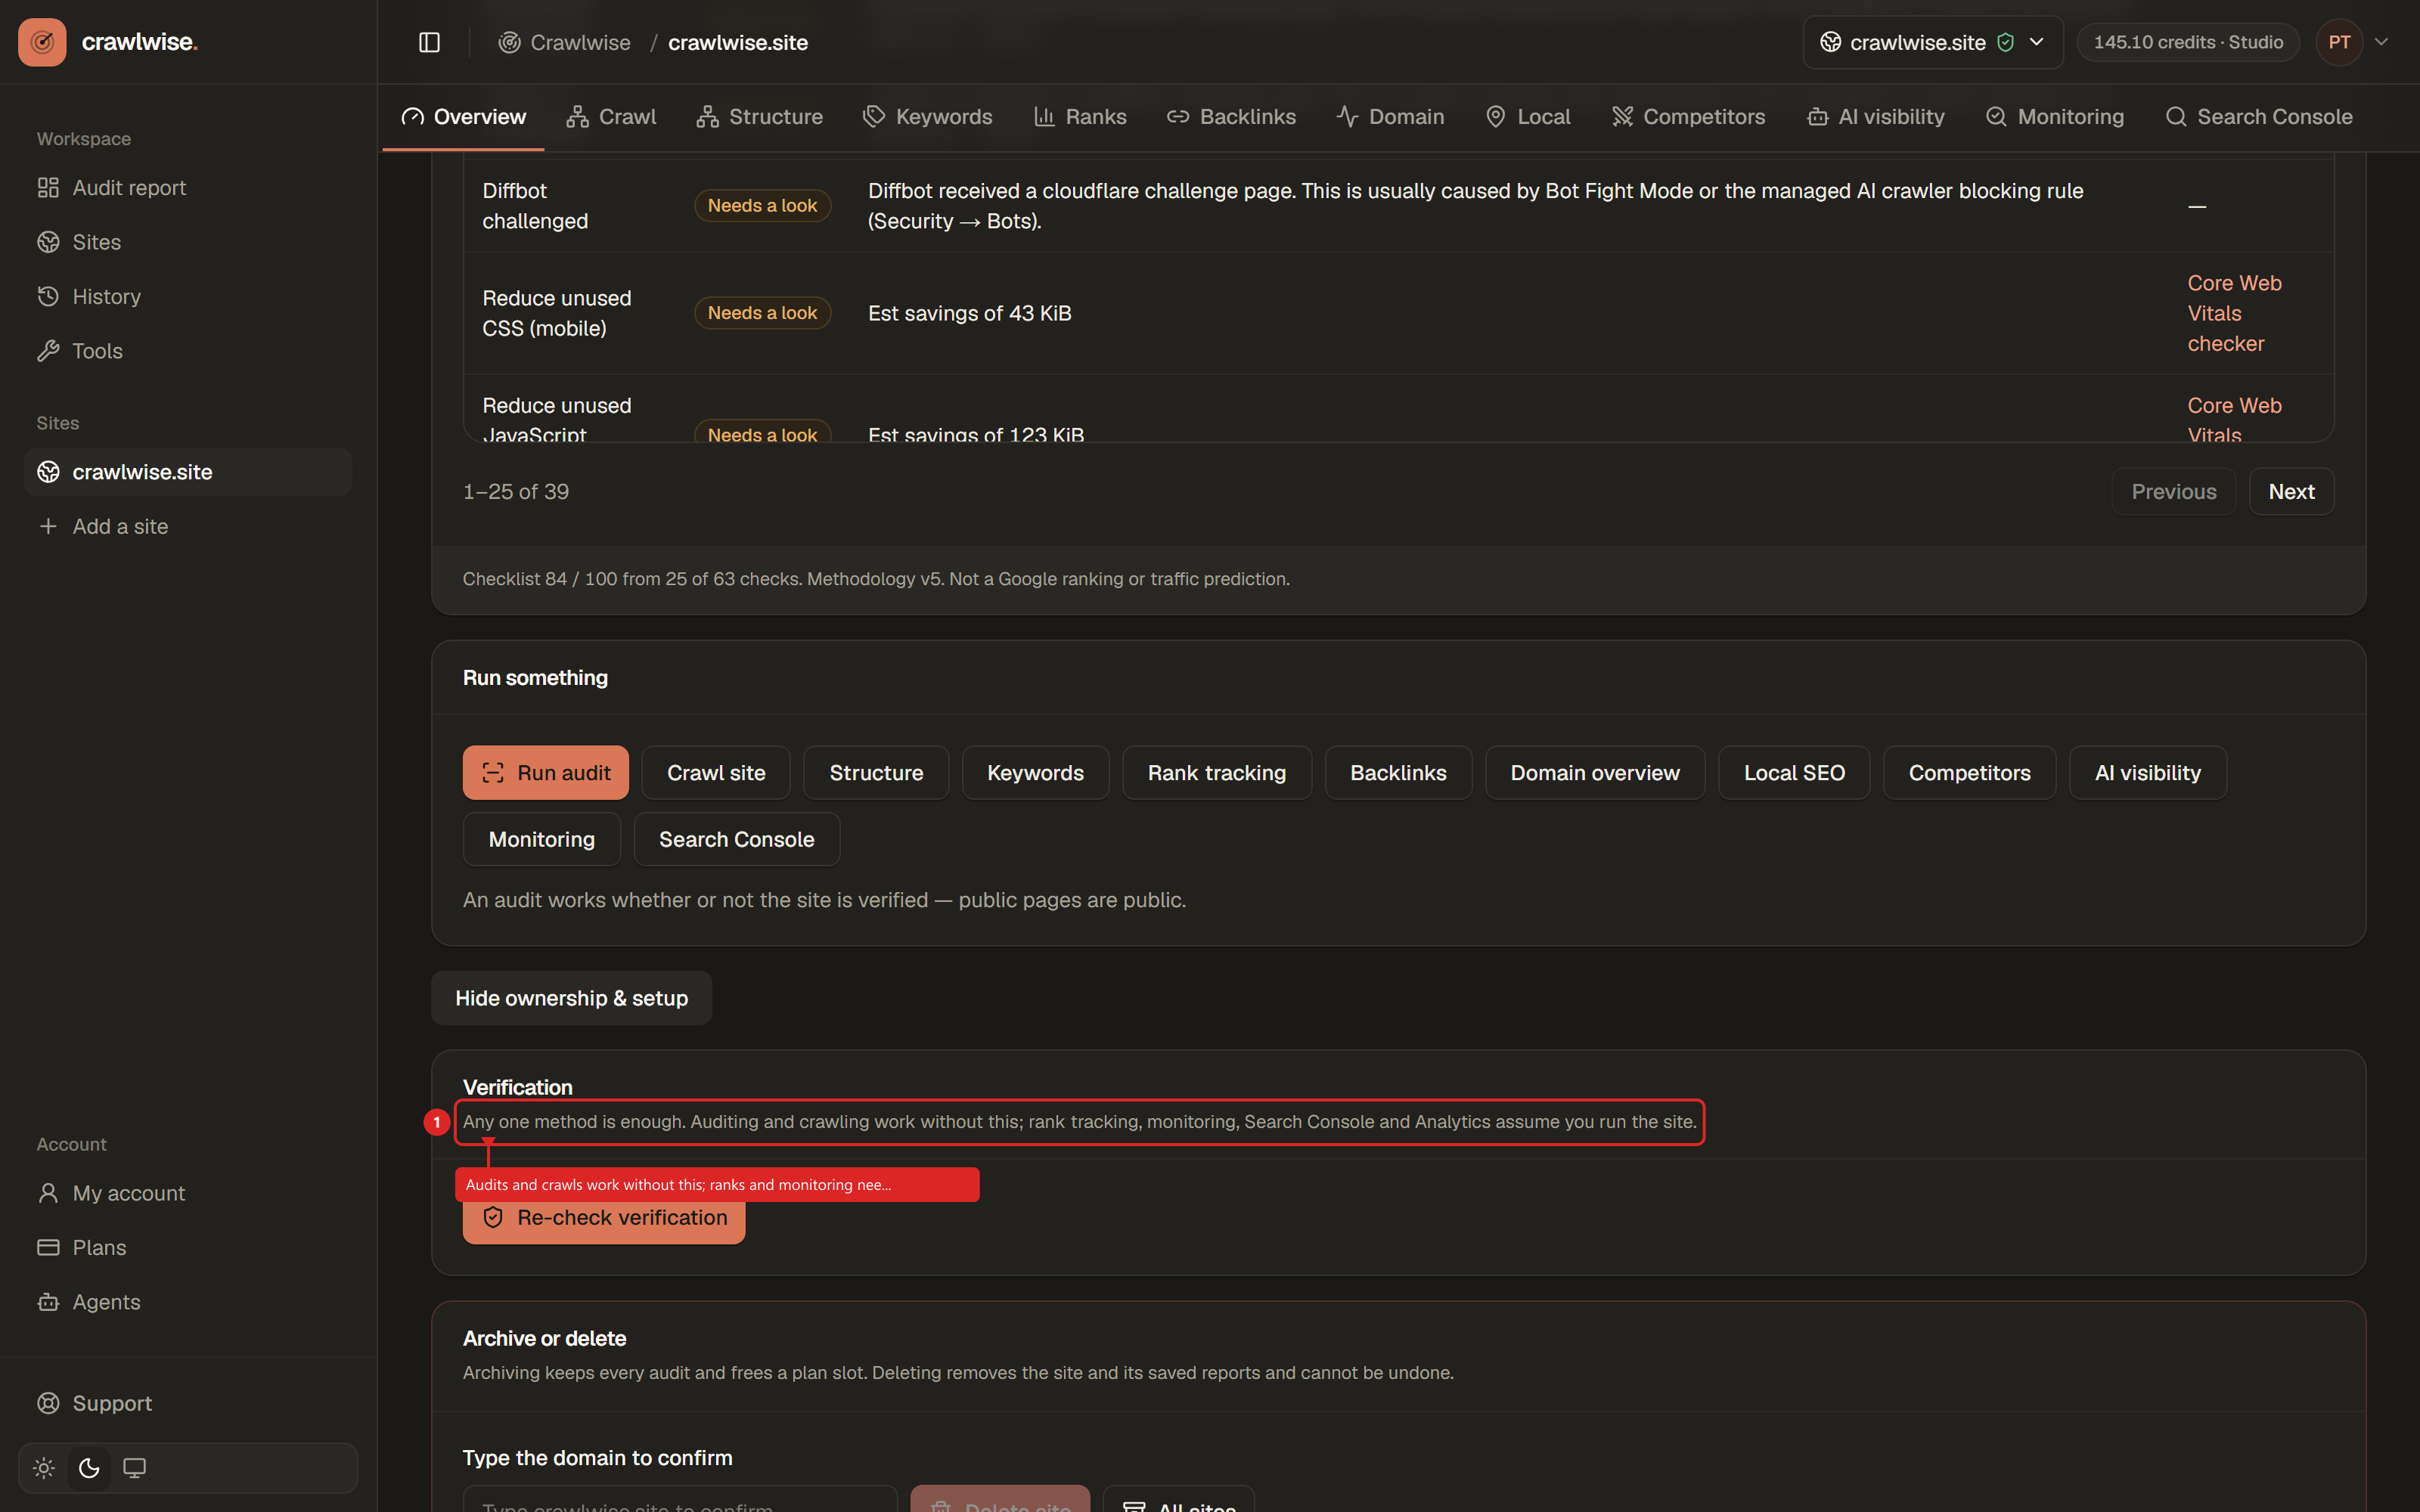
Task: Run the Competitors analysis
Action: click(x=1969, y=773)
